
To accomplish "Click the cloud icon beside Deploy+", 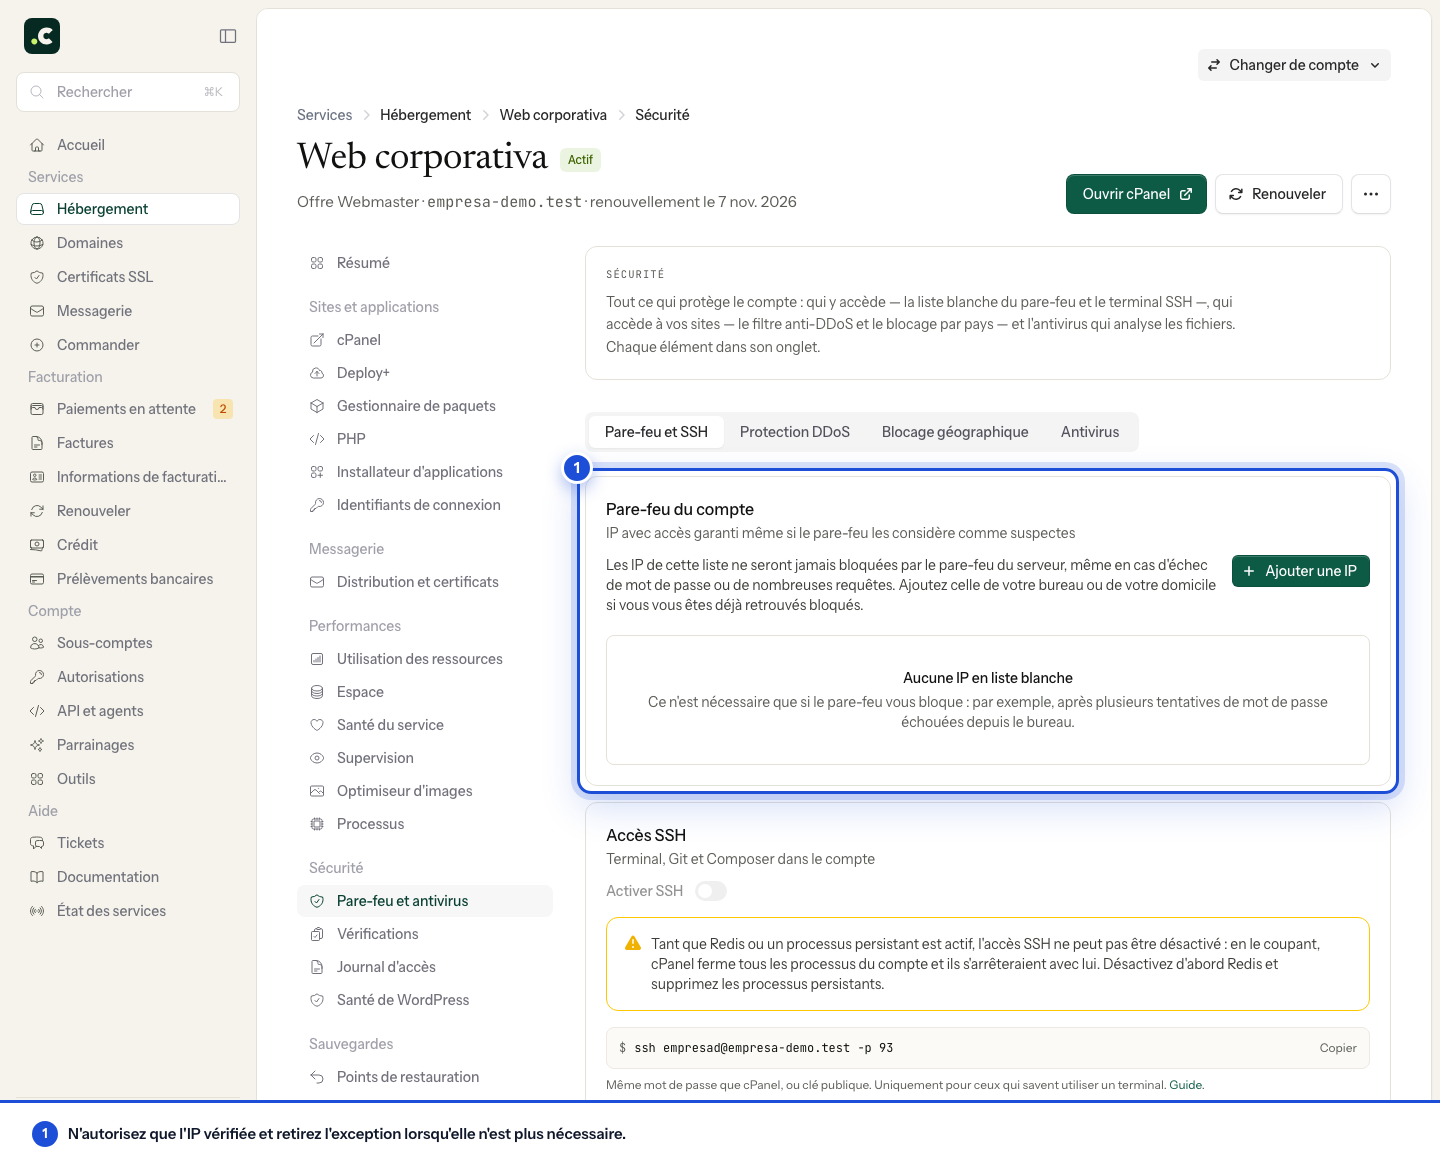I will tap(317, 373).
